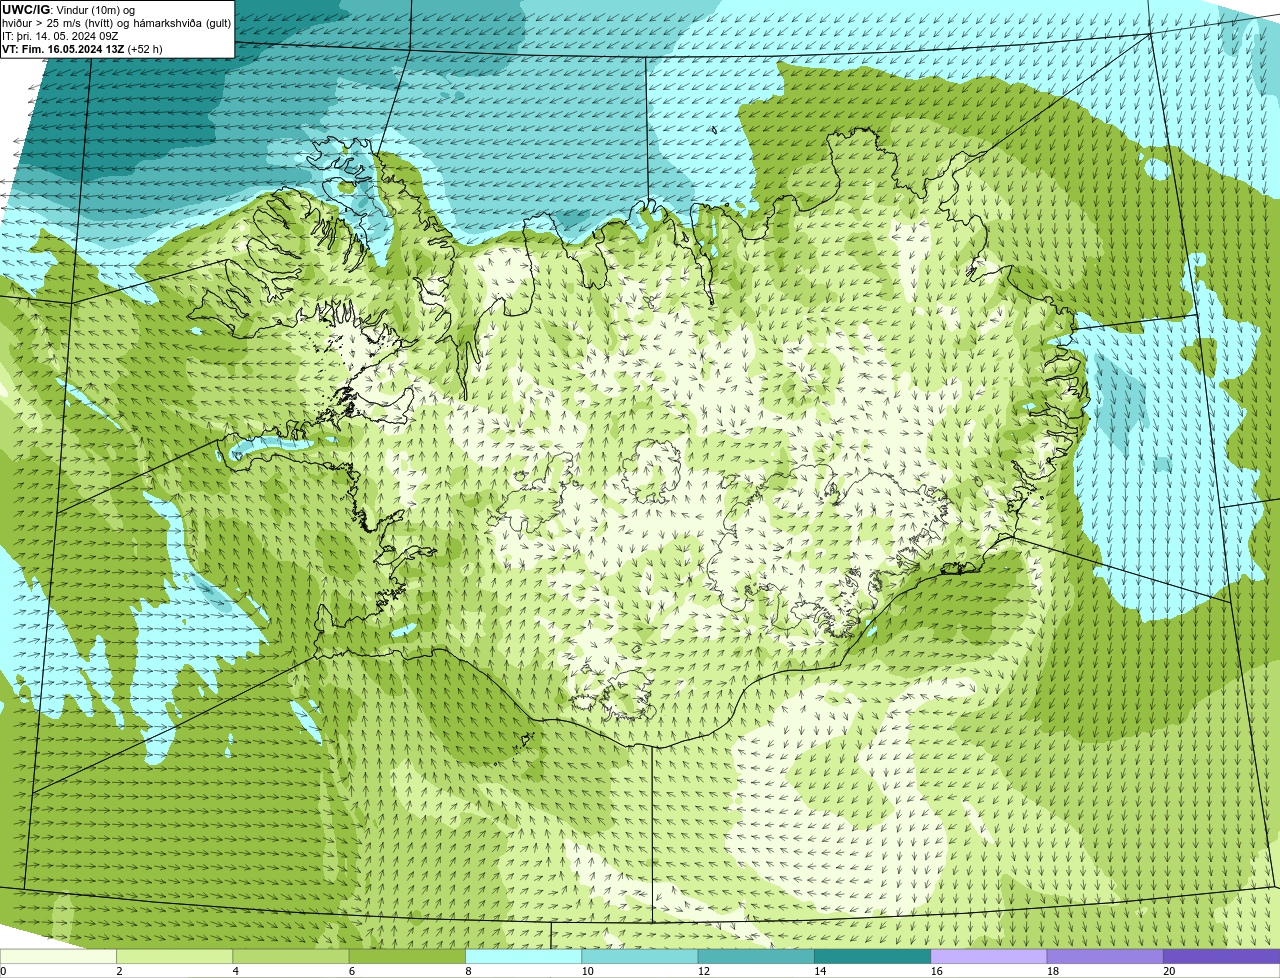Click the legend scale label "2"
This screenshot has width=1280, height=978.
[x=119, y=971]
